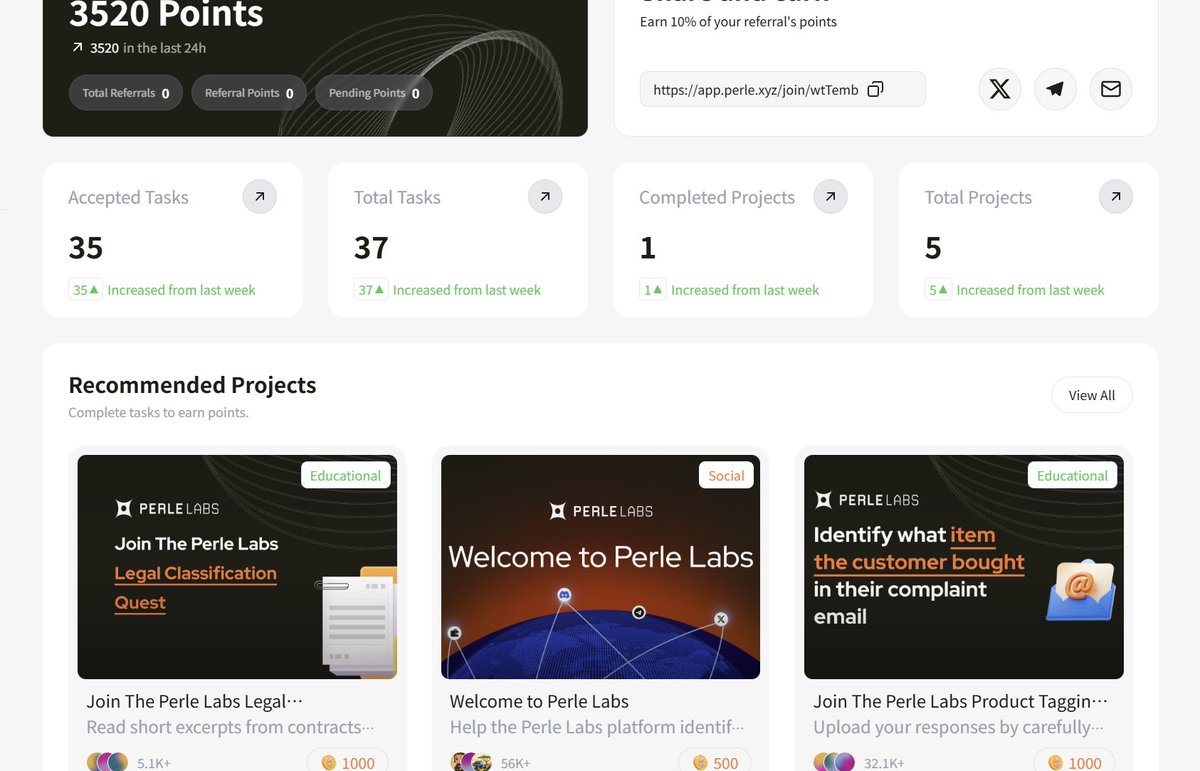
Task: Click the Social tag on Welcome card
Action: (726, 475)
